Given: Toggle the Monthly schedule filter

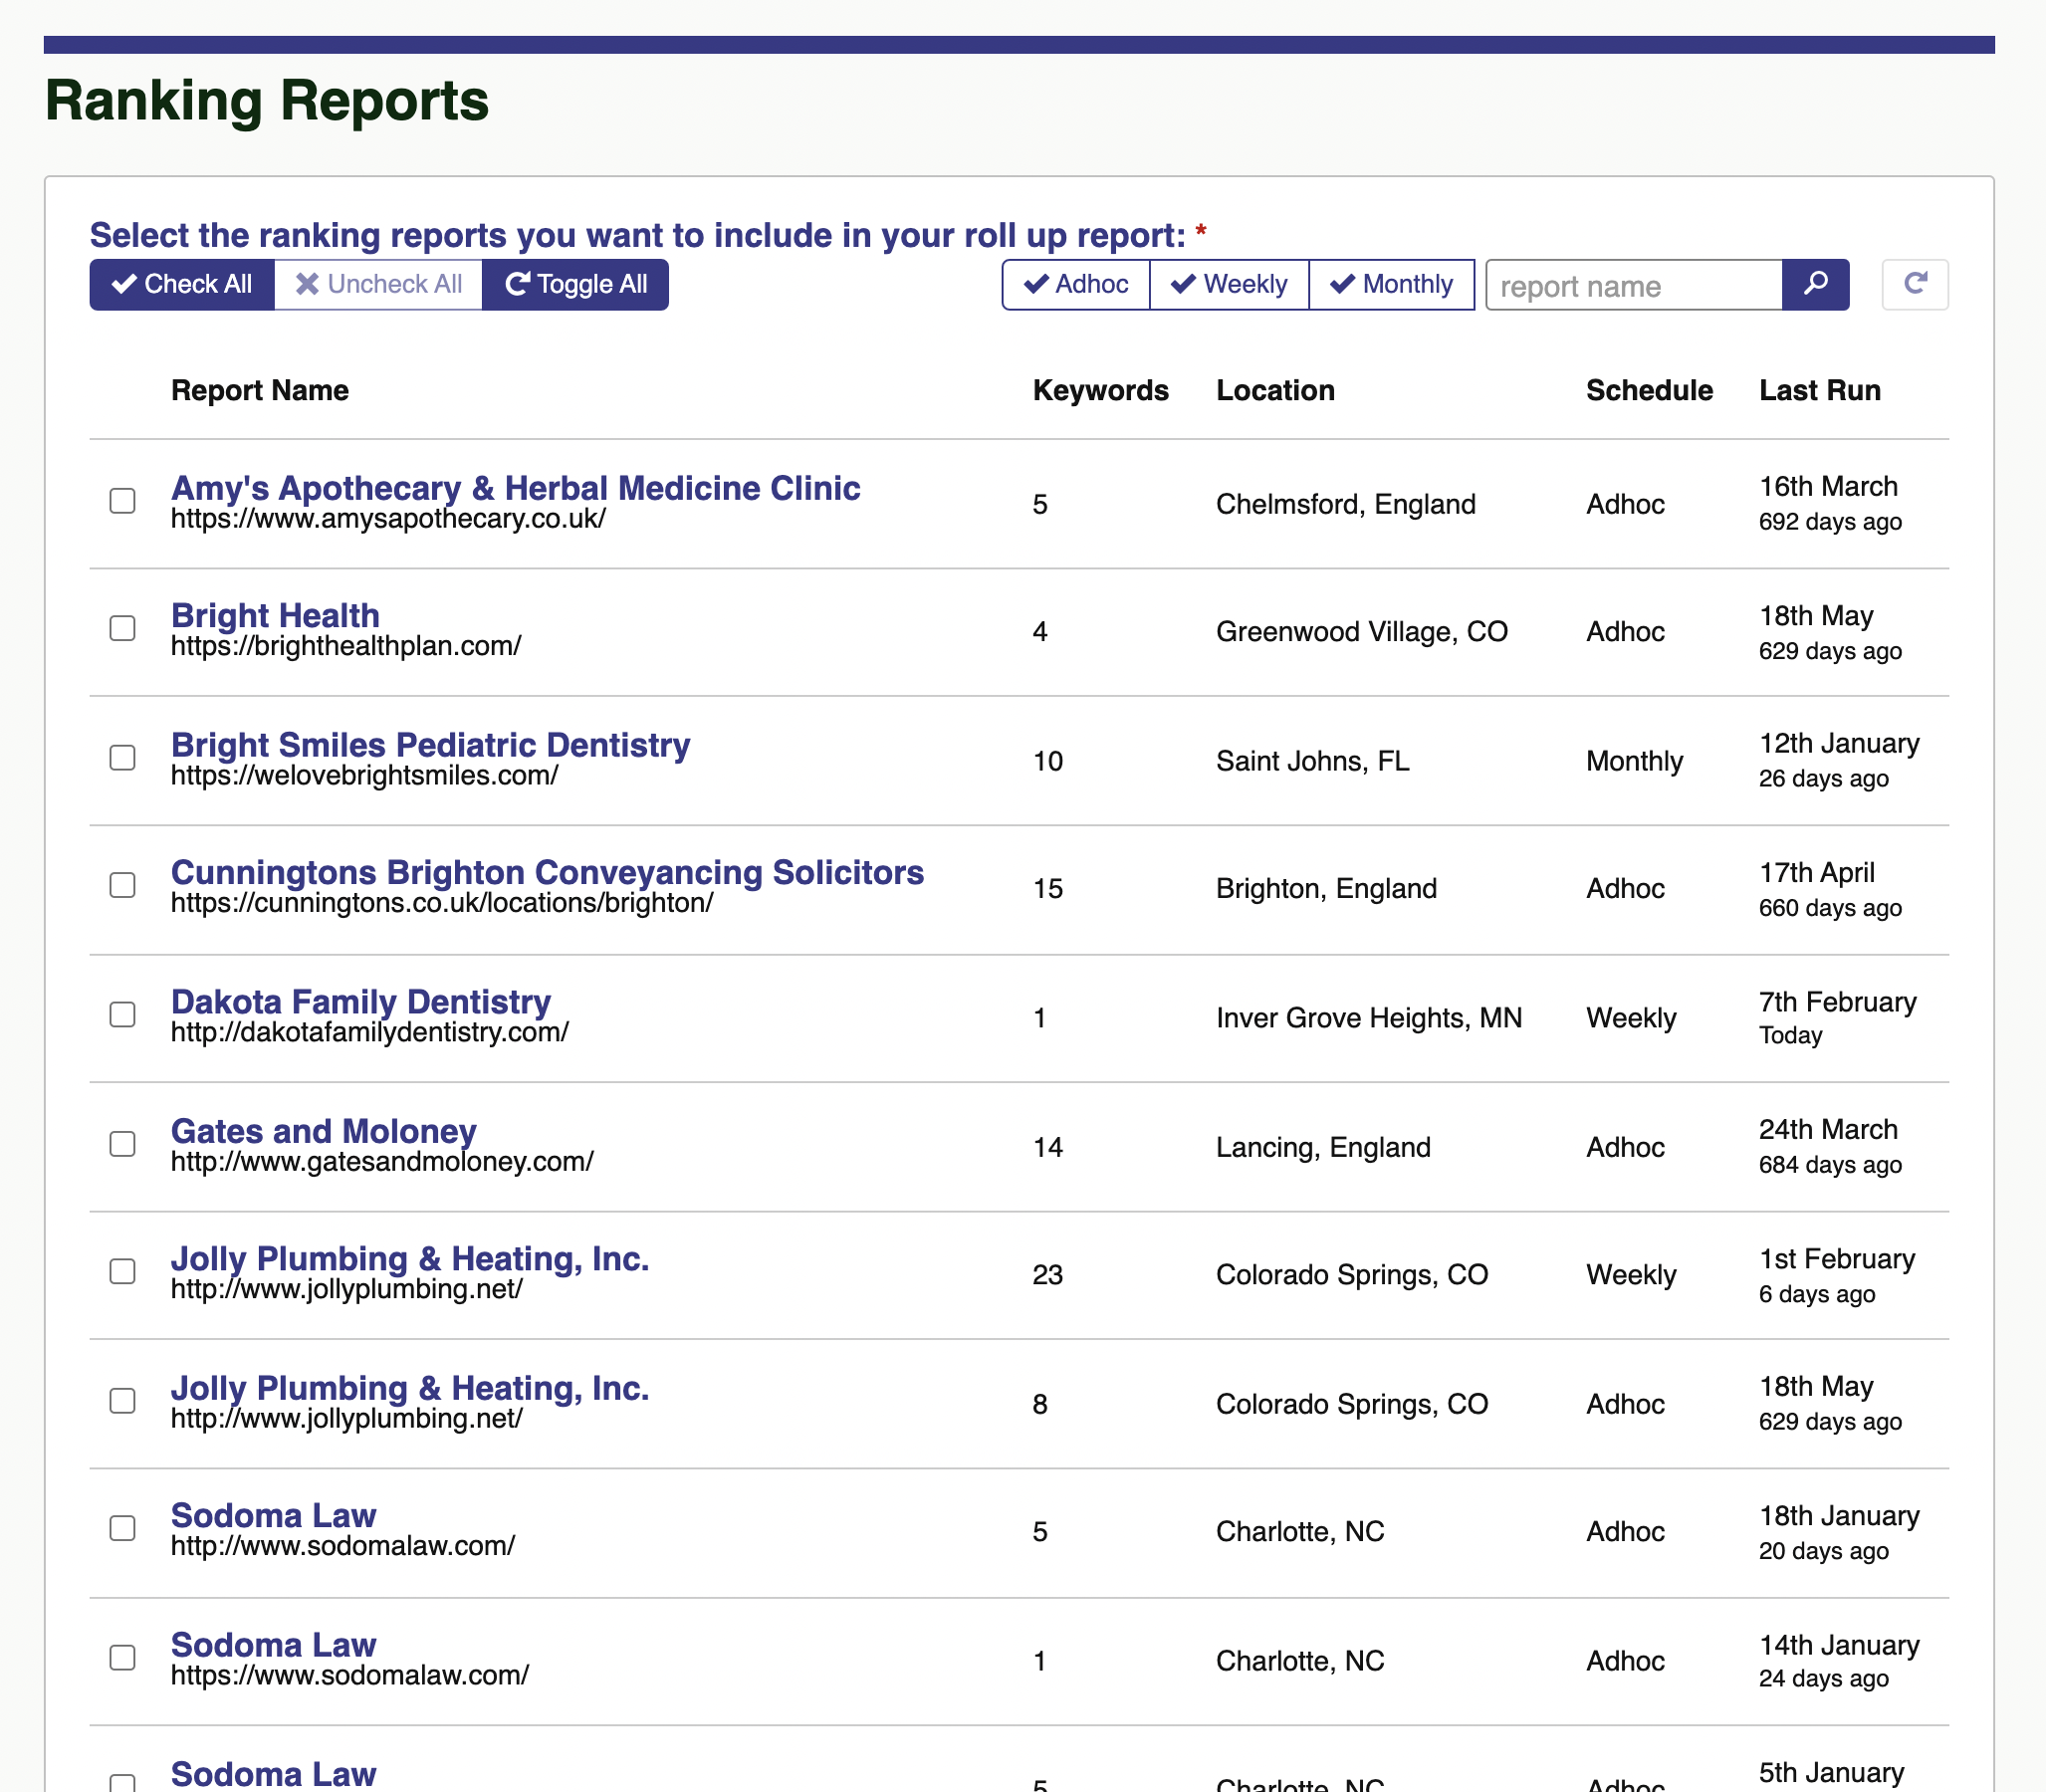Looking at the screenshot, I should pos(1391,285).
